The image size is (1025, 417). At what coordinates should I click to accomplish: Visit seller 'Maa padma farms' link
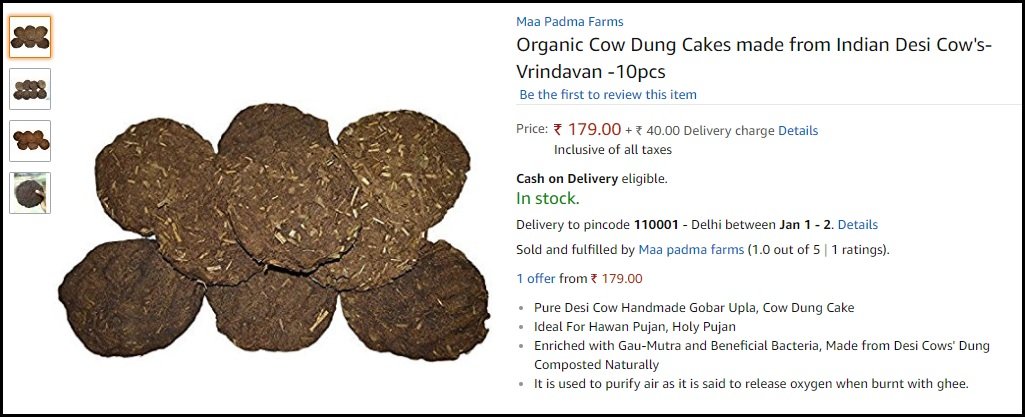coord(691,250)
